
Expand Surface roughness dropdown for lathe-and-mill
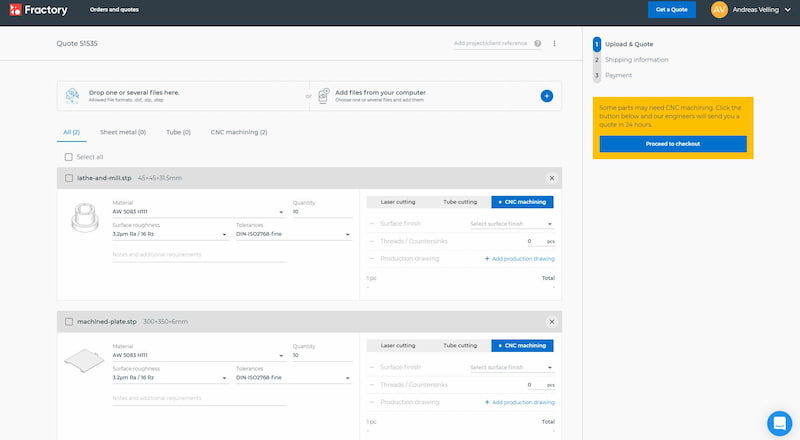(x=170, y=235)
